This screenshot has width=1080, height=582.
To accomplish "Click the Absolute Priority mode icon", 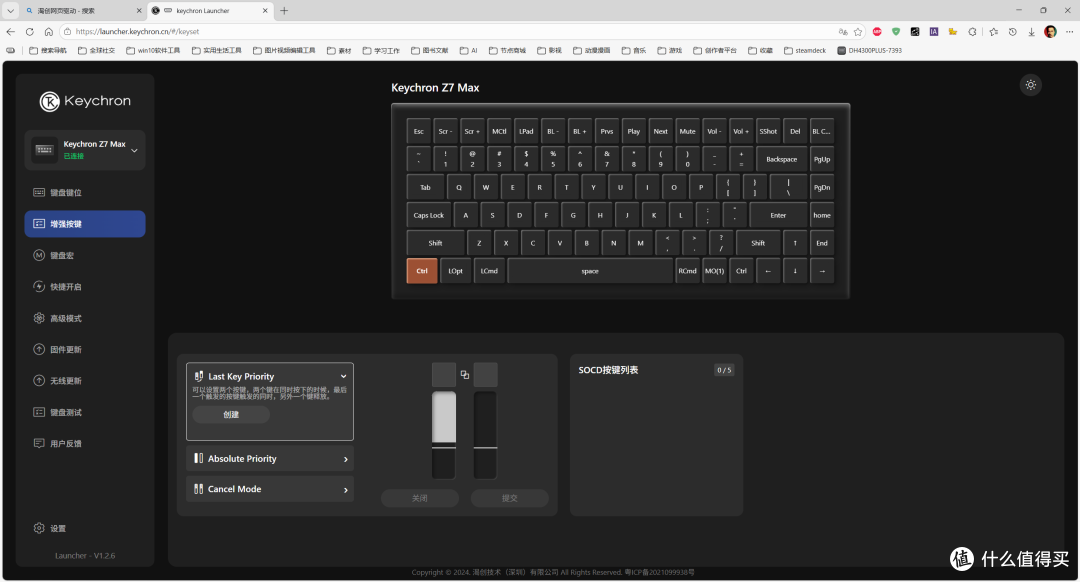I will point(198,458).
